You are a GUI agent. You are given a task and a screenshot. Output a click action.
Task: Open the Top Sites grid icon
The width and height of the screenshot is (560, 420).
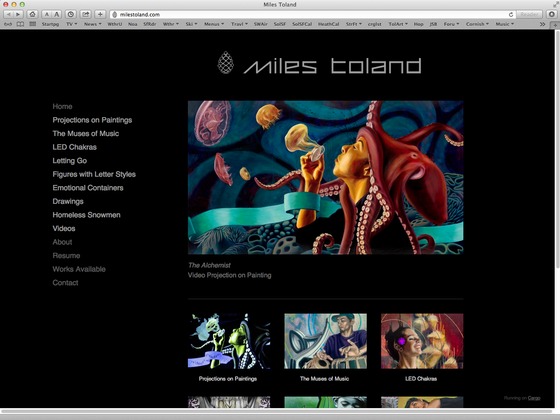(32, 24)
